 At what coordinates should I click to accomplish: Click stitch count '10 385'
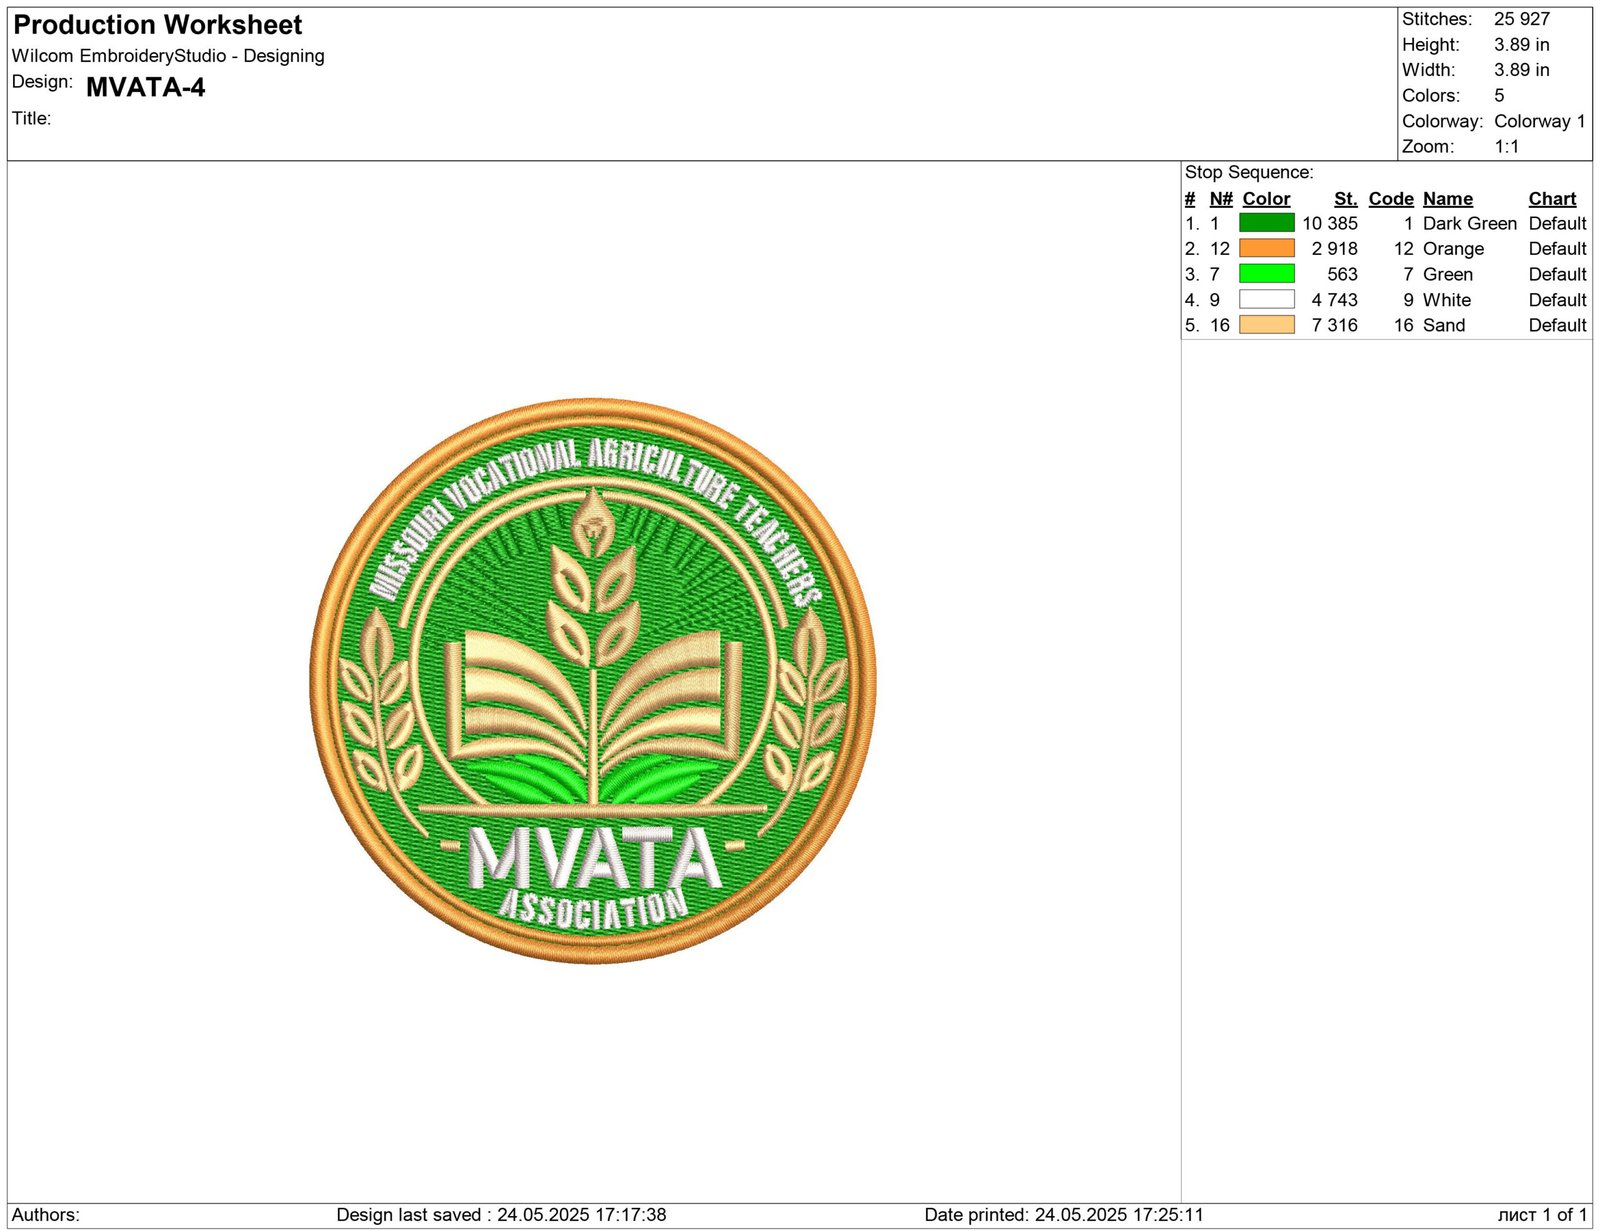[1330, 223]
